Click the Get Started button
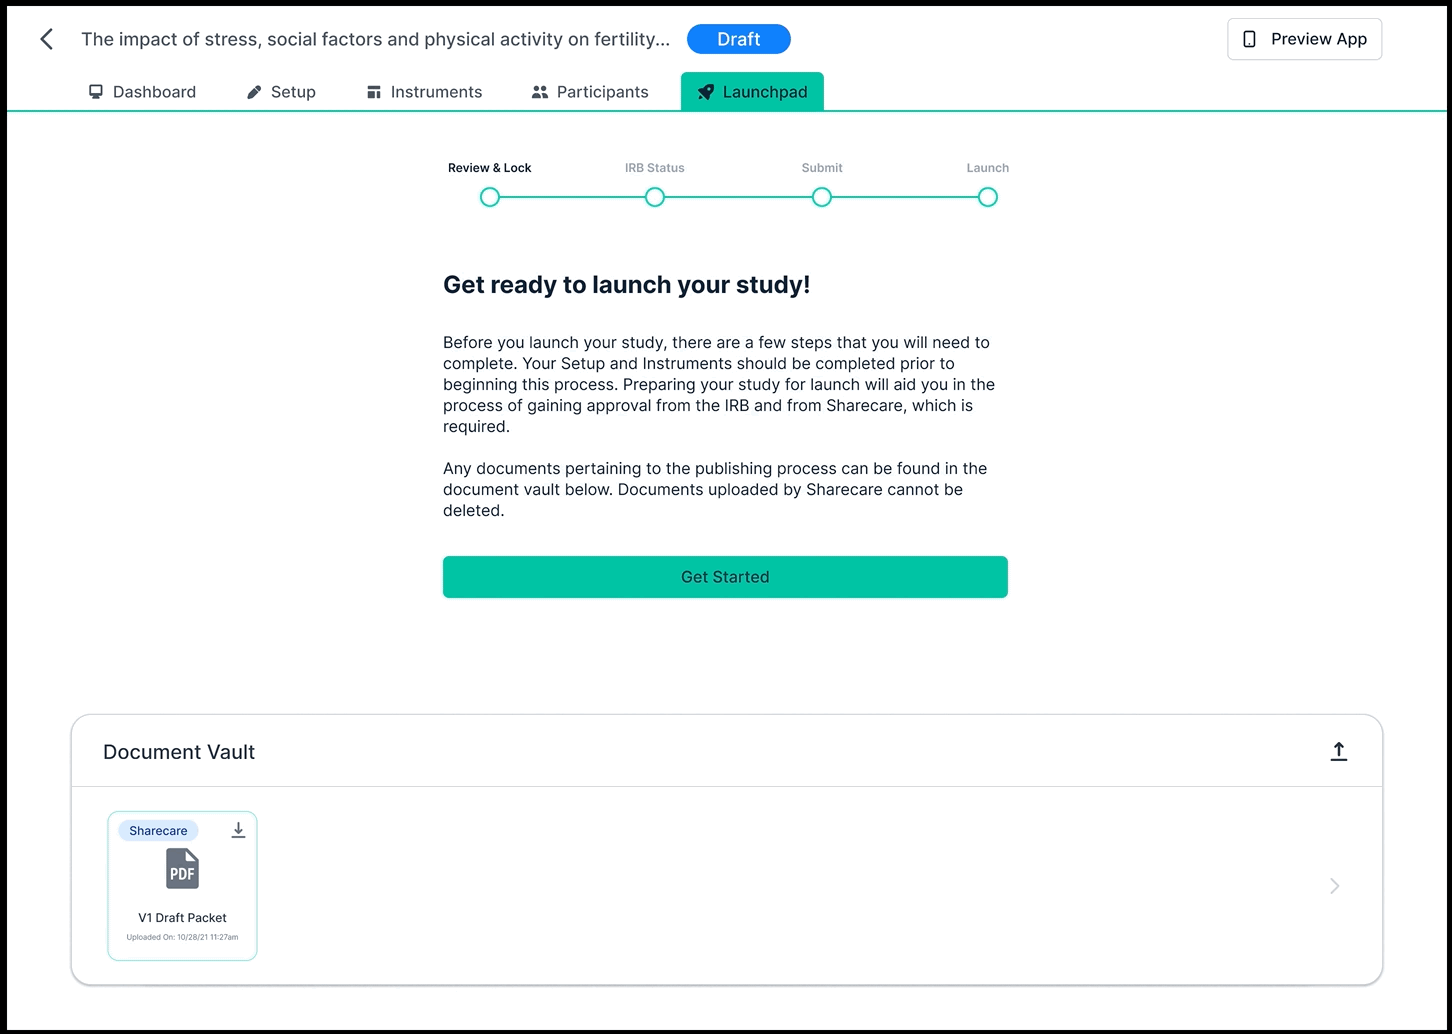 point(725,577)
